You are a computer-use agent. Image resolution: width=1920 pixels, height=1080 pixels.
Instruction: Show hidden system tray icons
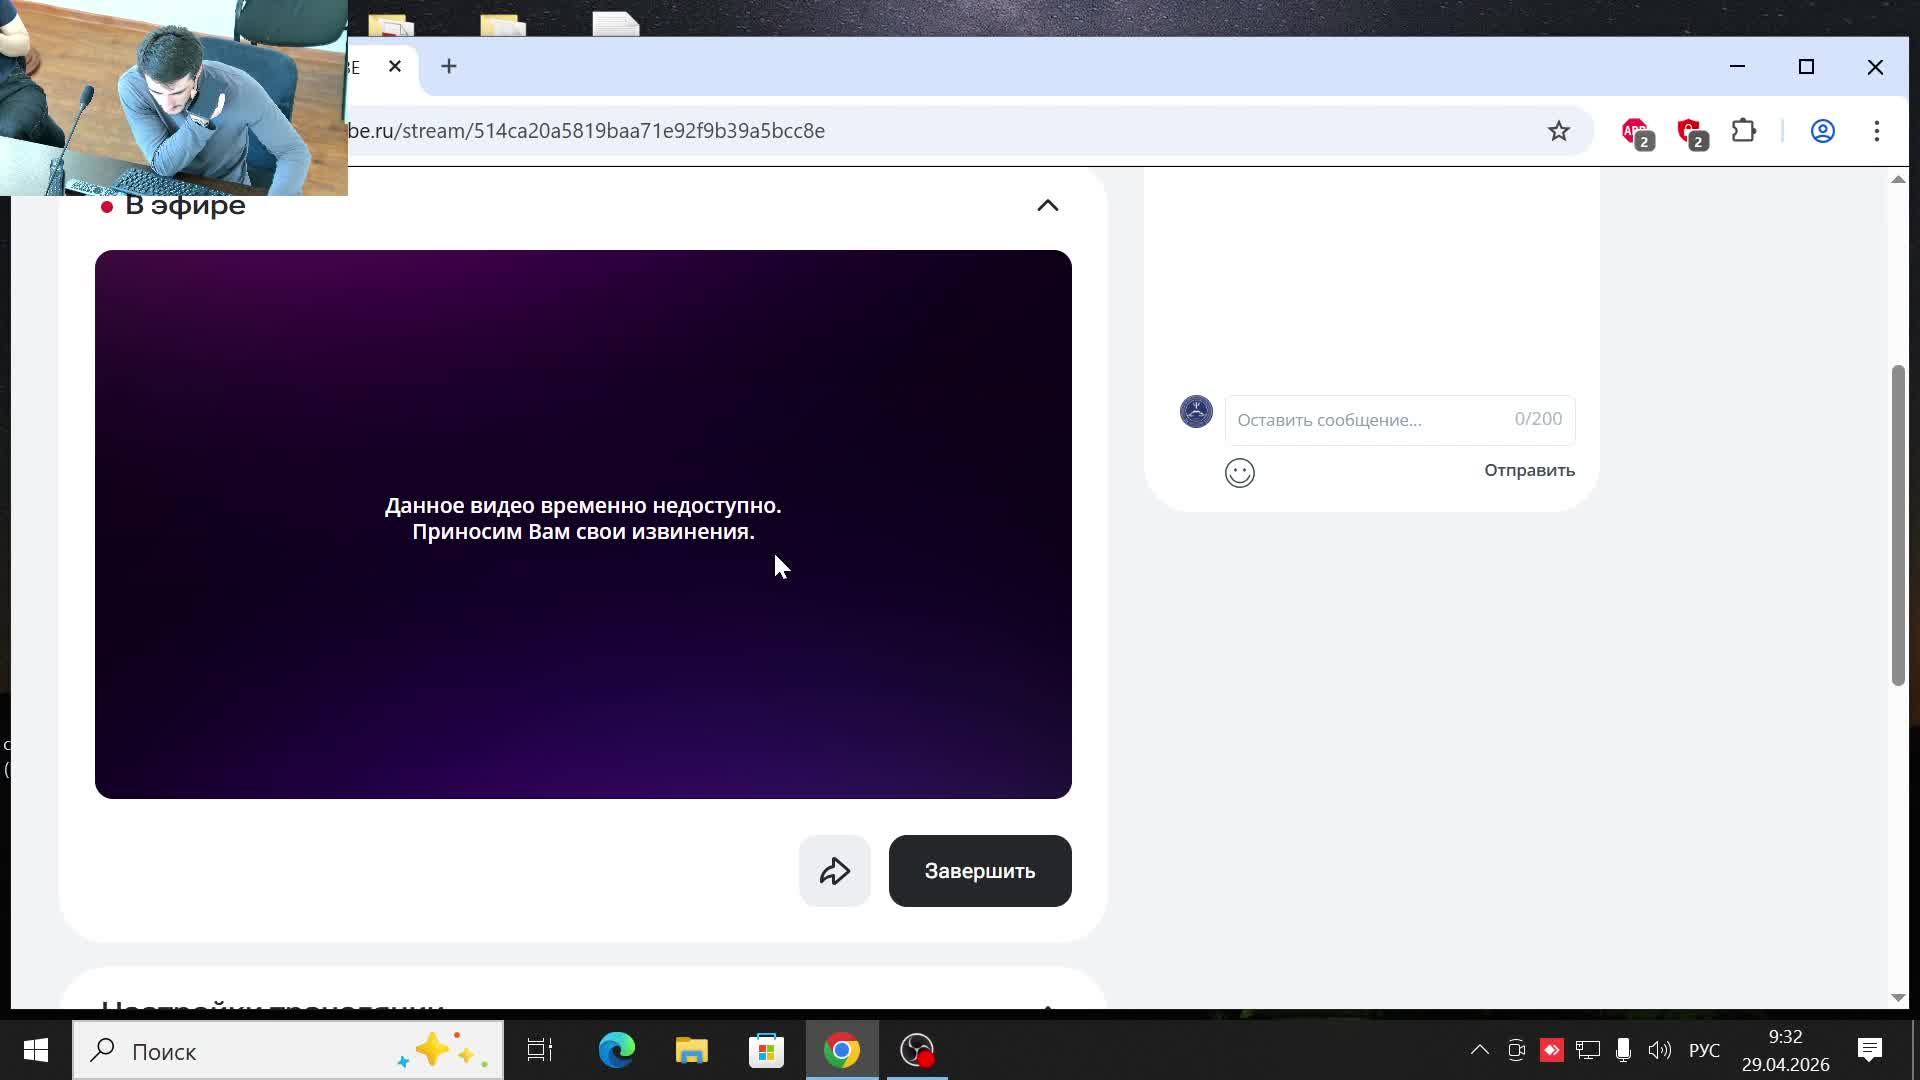[x=1479, y=1050]
